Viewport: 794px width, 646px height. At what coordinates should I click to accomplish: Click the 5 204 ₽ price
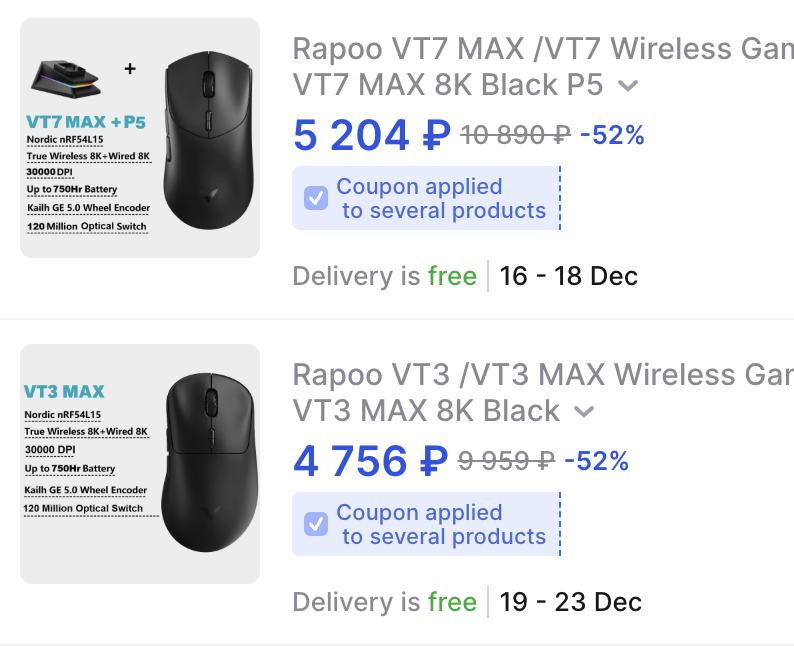click(x=371, y=135)
